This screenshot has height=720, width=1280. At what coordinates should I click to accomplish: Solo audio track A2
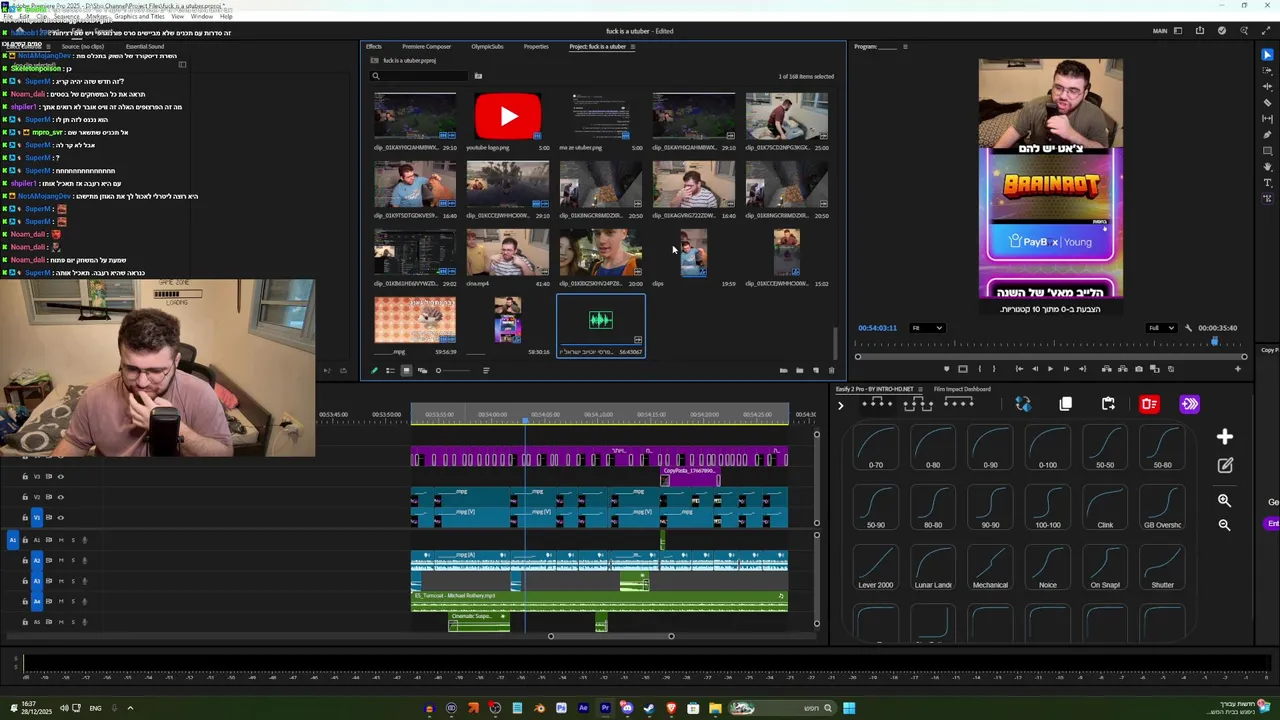click(72, 561)
